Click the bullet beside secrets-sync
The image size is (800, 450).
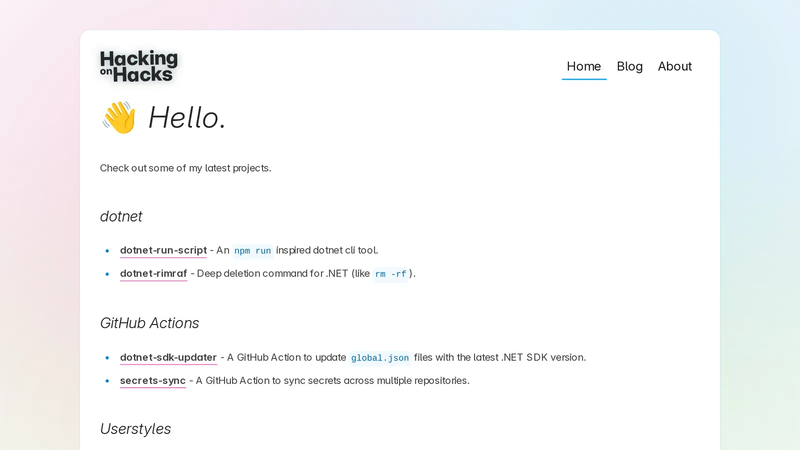107,381
